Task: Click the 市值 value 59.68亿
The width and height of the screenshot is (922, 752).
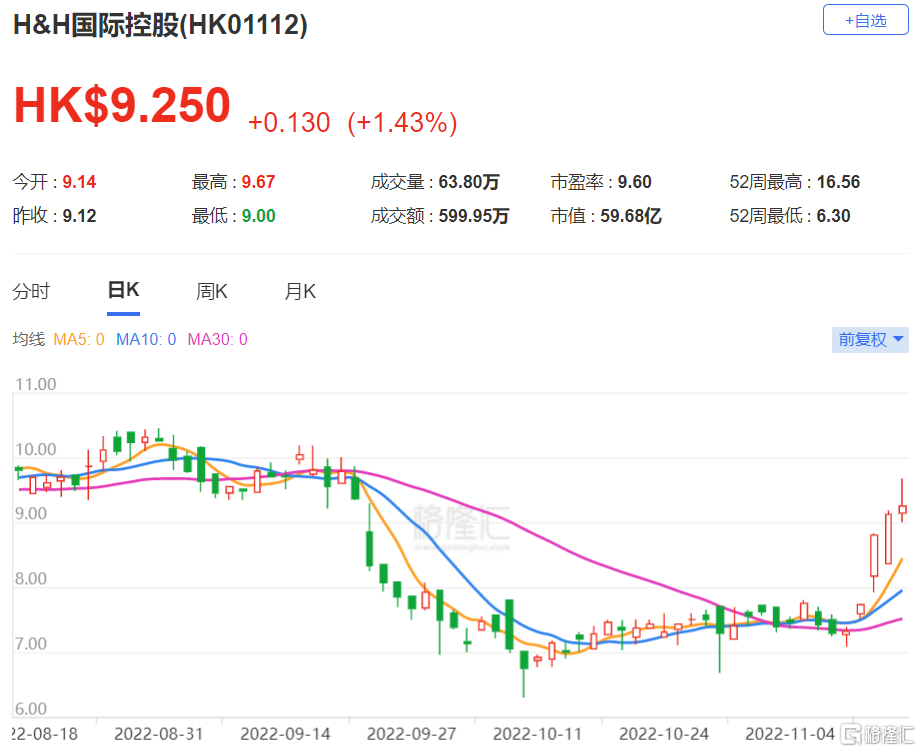Action: tap(630, 216)
